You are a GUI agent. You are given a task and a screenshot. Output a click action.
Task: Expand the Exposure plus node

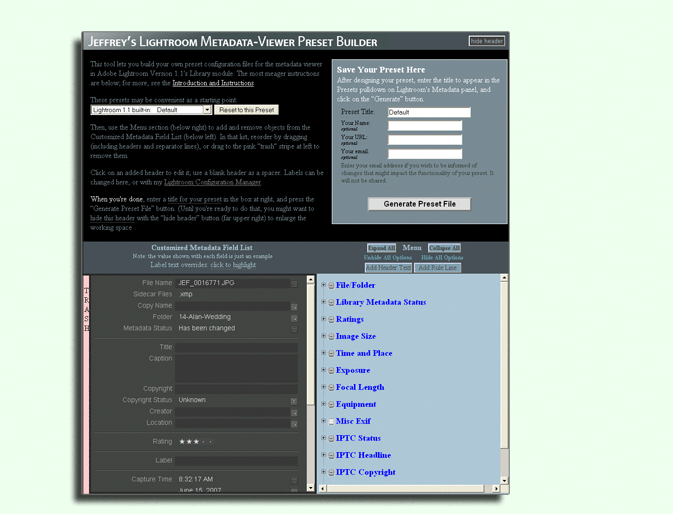[324, 369]
